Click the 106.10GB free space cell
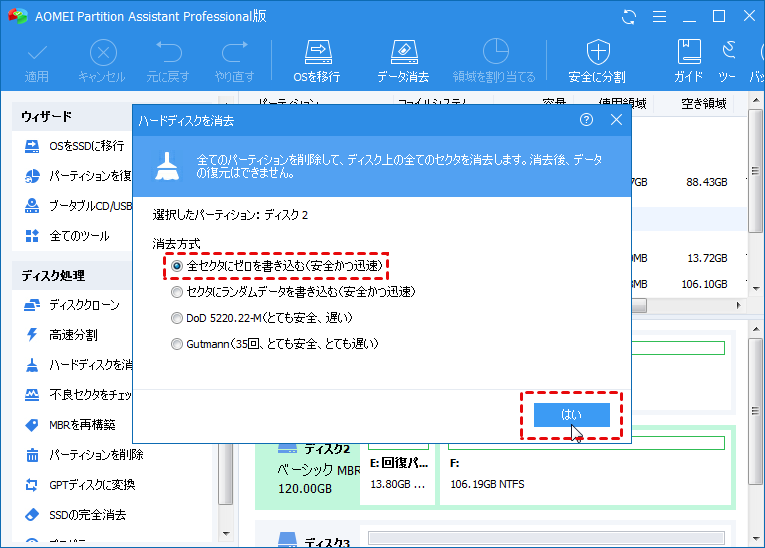 pos(704,284)
